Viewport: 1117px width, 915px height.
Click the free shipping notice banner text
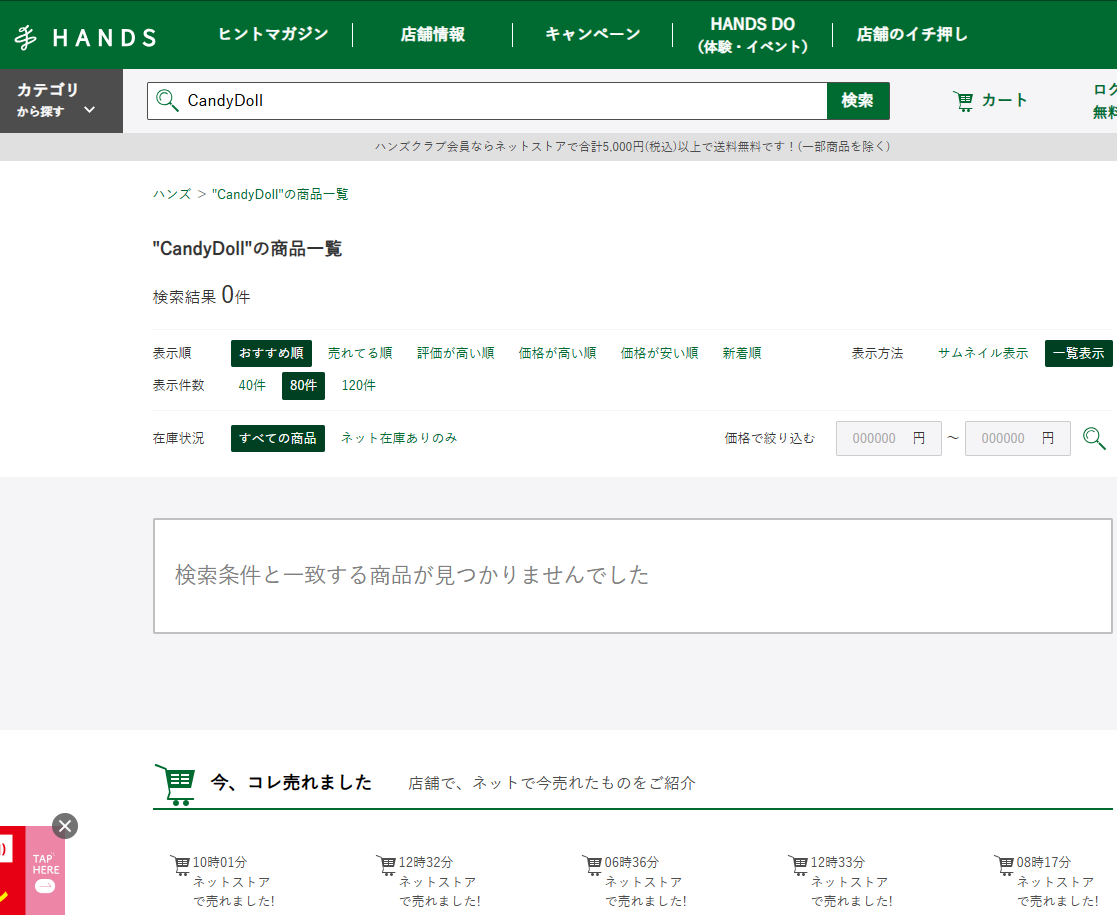pos(633,147)
